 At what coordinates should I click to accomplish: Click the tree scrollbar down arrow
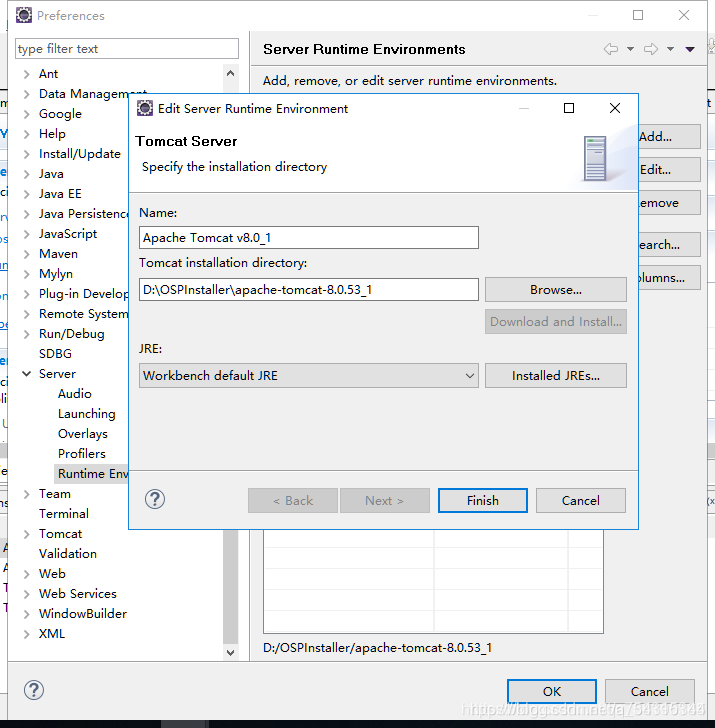tap(230, 652)
